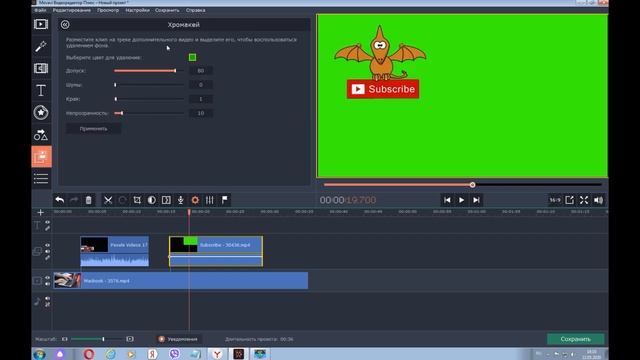Open clip properties gear icon

point(195,200)
